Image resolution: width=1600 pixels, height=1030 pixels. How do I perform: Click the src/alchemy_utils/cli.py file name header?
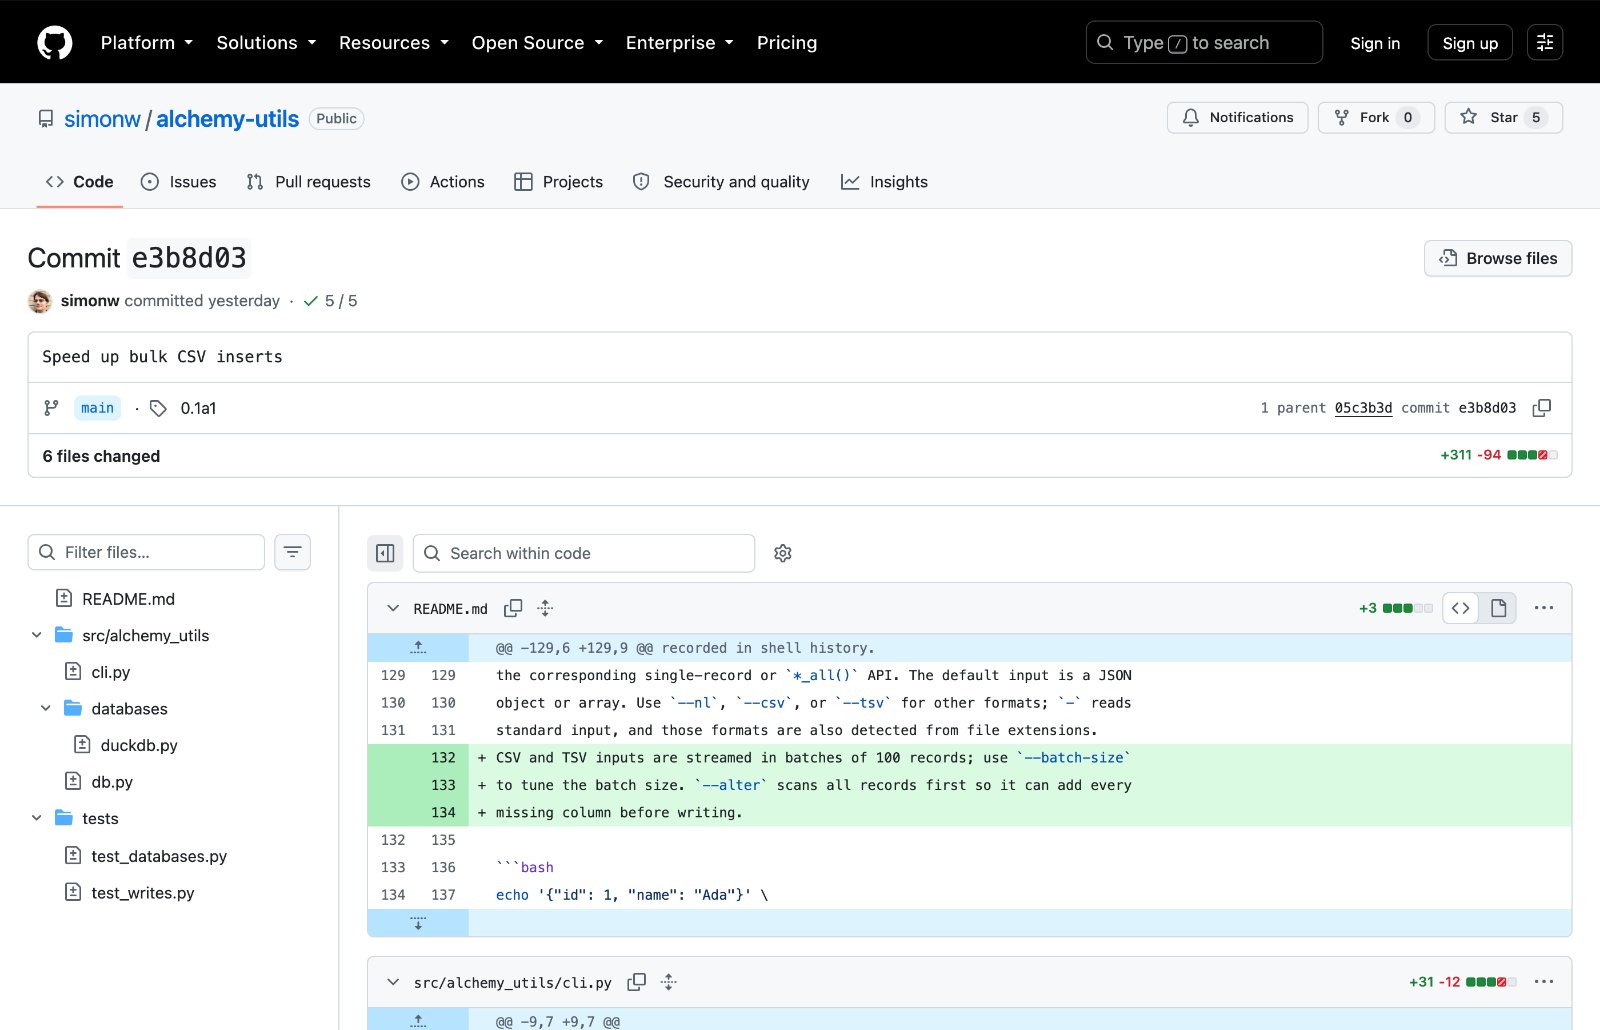(513, 983)
